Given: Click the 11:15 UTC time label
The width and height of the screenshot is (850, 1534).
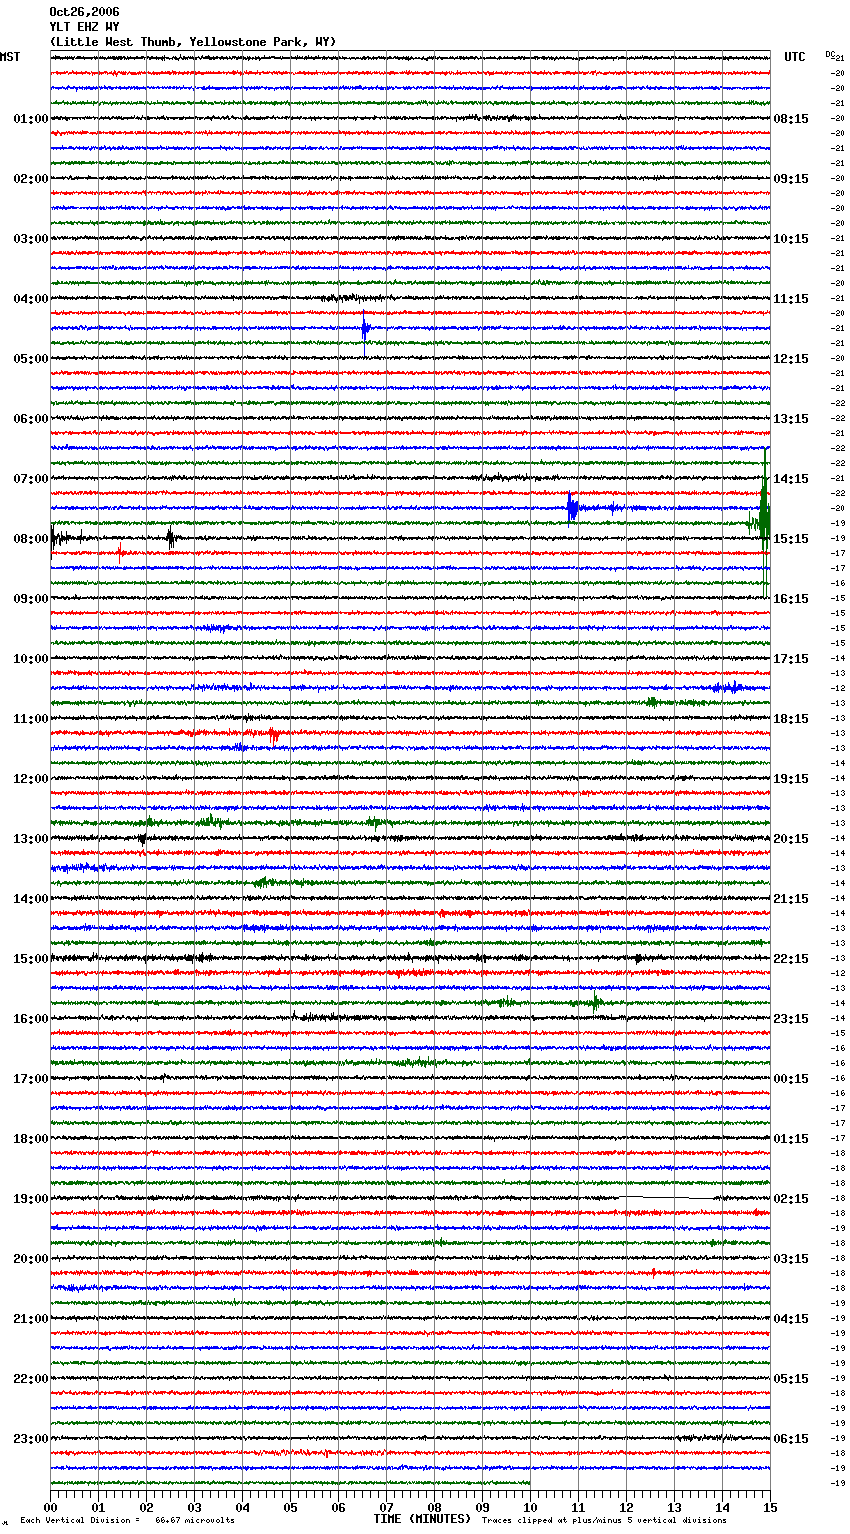Looking at the screenshot, I should coord(791,299).
